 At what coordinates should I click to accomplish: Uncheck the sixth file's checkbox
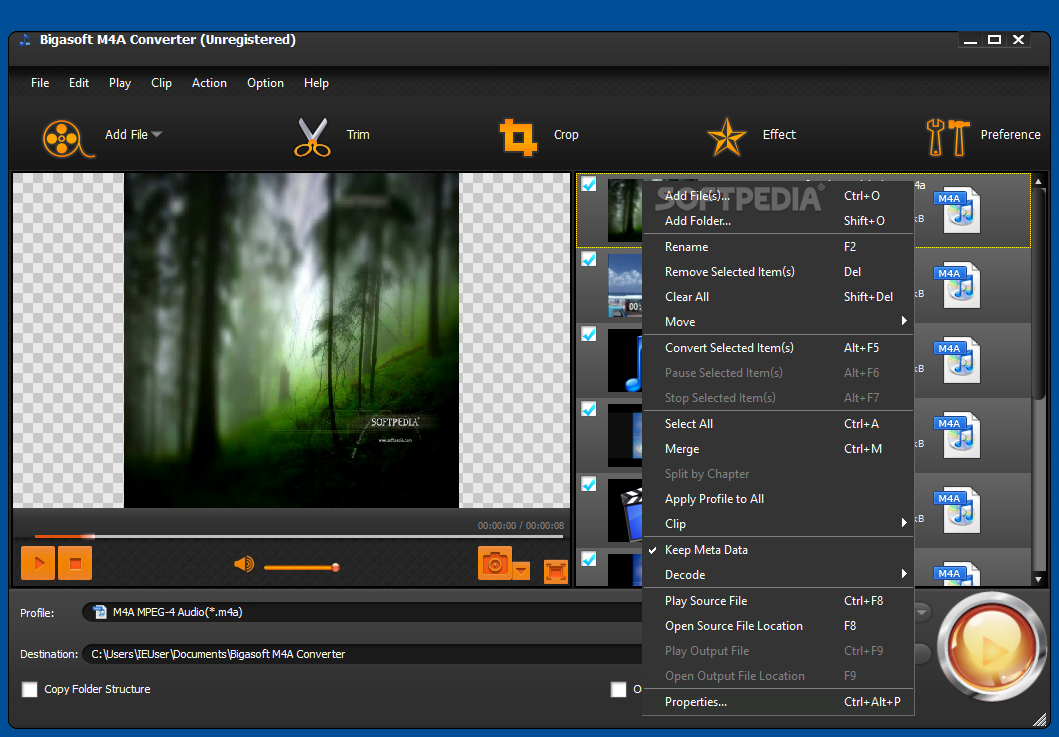[x=589, y=559]
